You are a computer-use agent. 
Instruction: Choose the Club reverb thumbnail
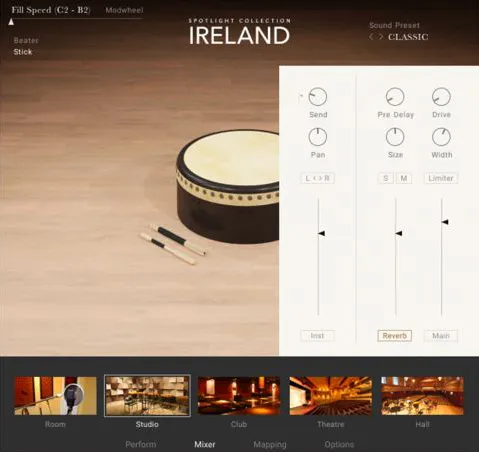tap(239, 396)
